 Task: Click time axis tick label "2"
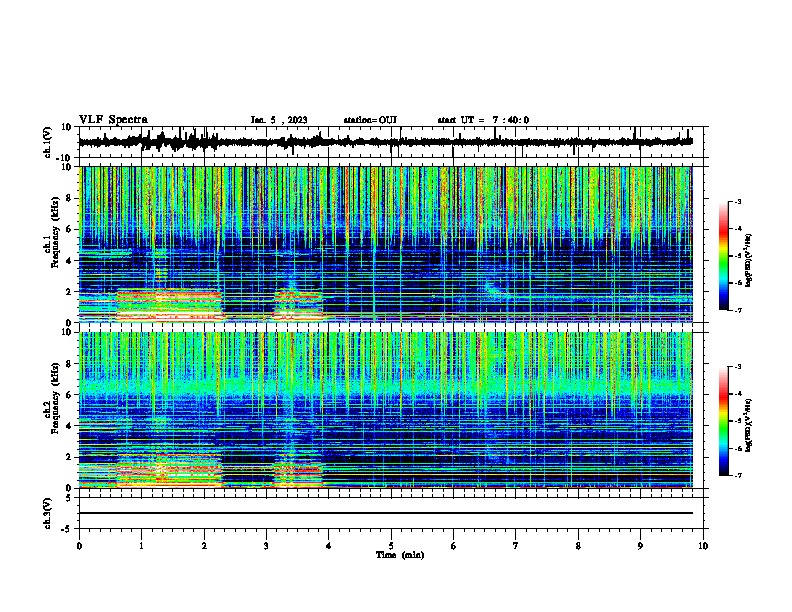click(204, 546)
